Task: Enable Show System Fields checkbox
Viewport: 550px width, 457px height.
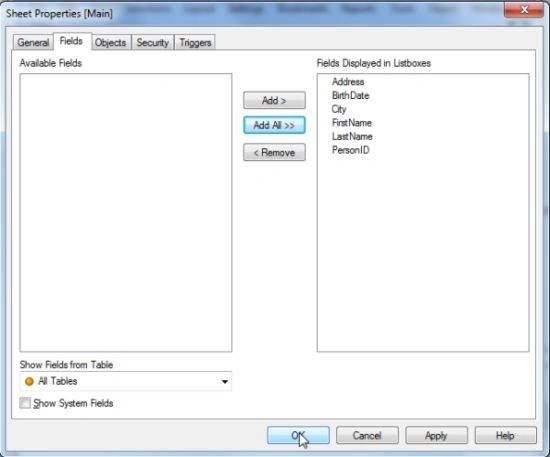Action: [25, 403]
